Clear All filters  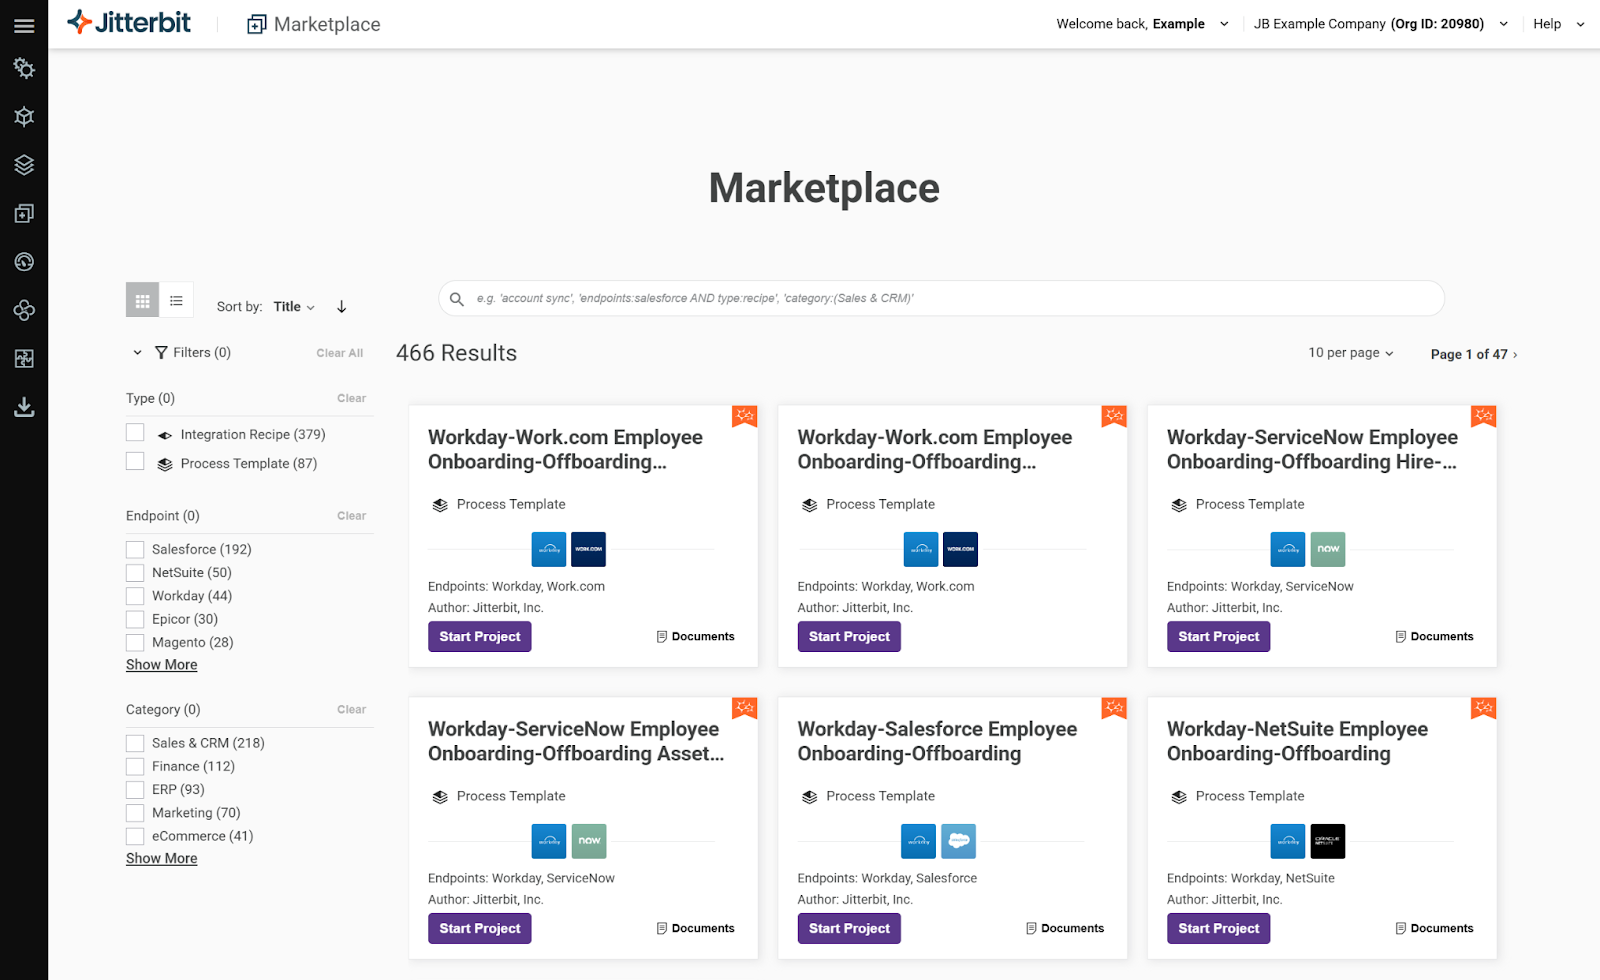click(340, 353)
